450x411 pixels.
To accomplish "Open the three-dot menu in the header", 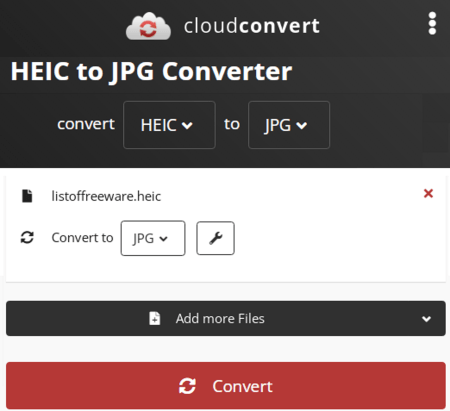I will [432, 23].
